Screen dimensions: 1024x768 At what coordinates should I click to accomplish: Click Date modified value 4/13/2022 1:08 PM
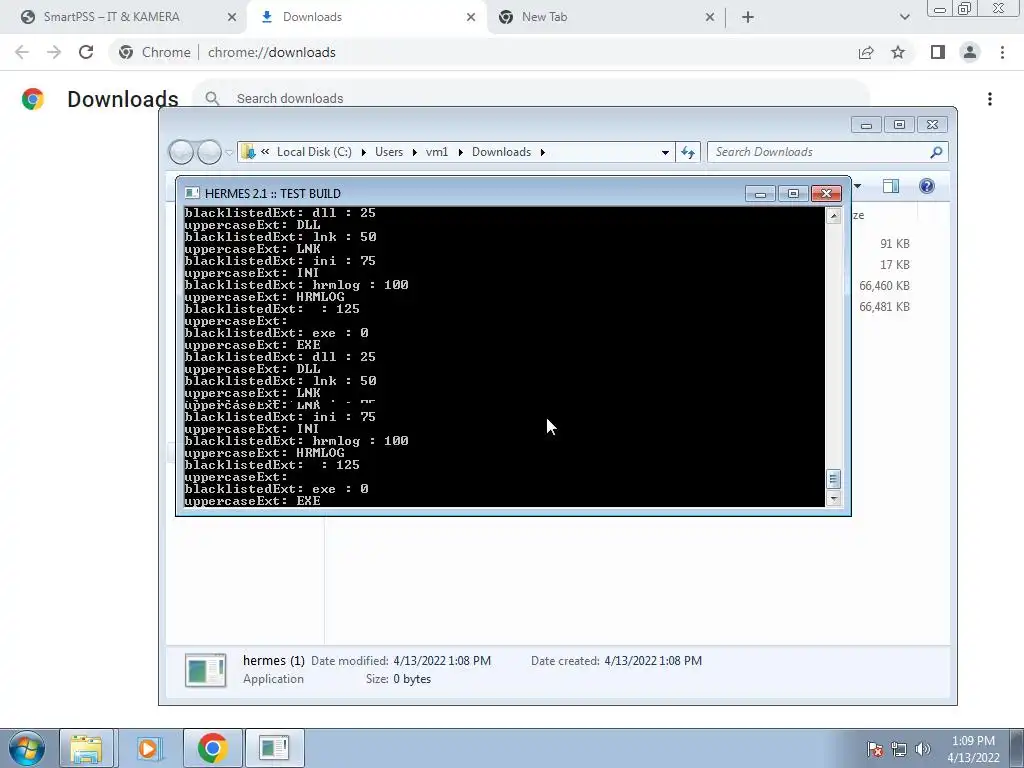point(442,661)
